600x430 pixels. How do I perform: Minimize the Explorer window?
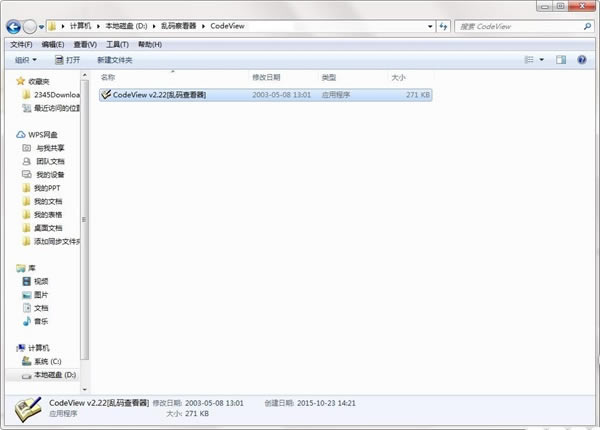pyautogui.click(x=545, y=6)
